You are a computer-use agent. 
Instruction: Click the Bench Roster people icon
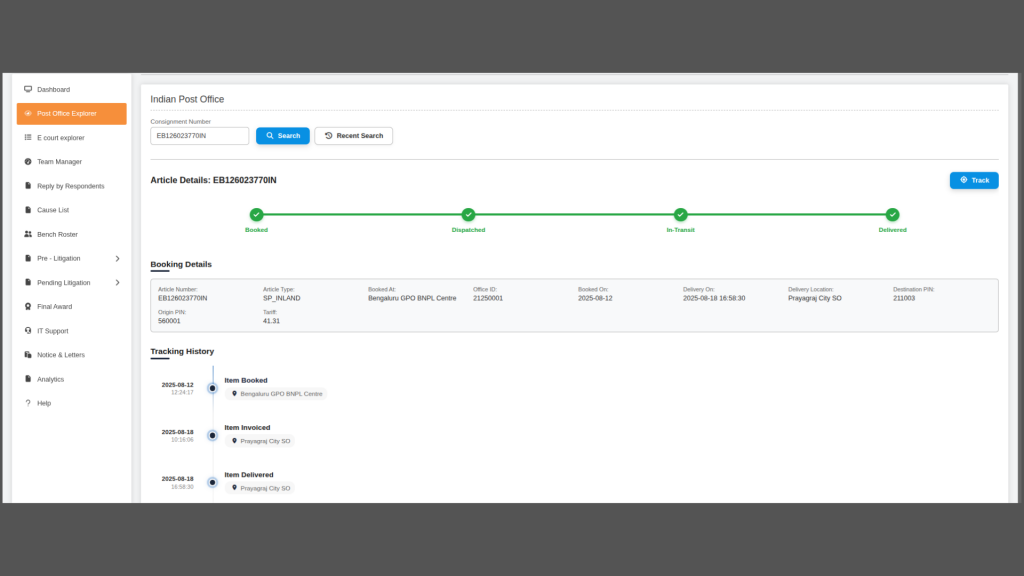[x=28, y=234]
